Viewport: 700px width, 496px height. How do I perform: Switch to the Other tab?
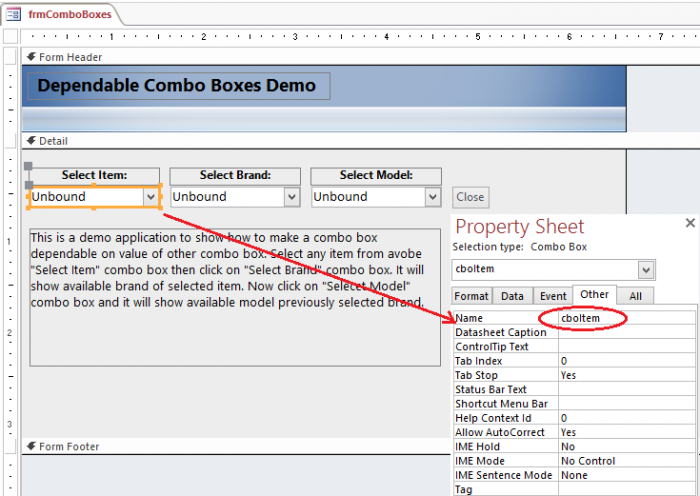[x=594, y=295]
